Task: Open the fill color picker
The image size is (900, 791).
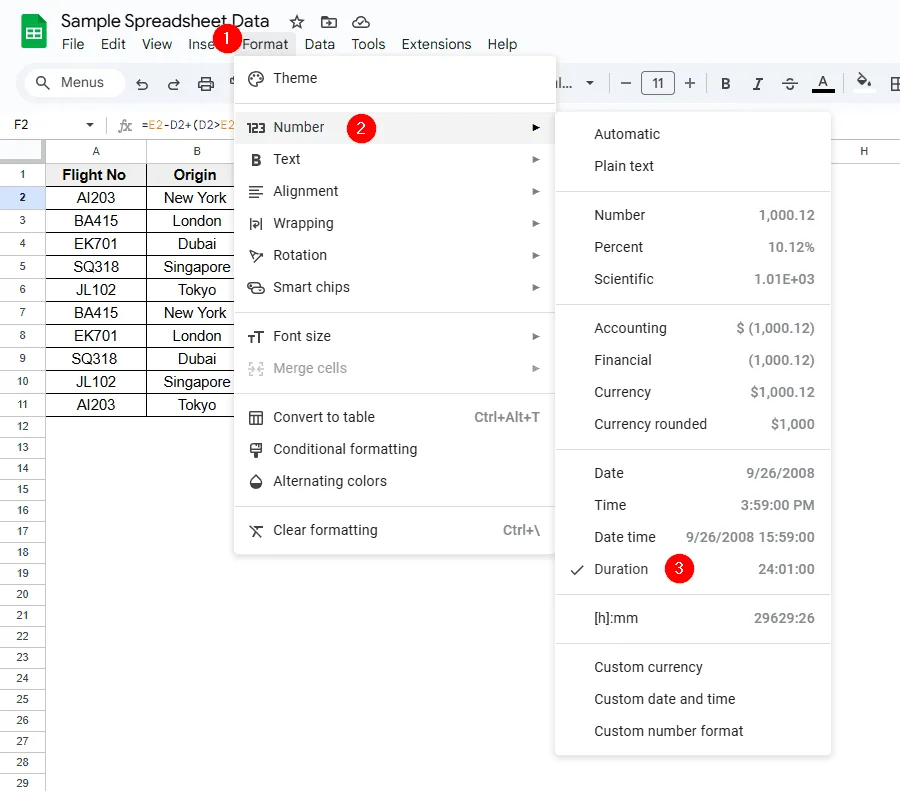Action: pos(864,82)
